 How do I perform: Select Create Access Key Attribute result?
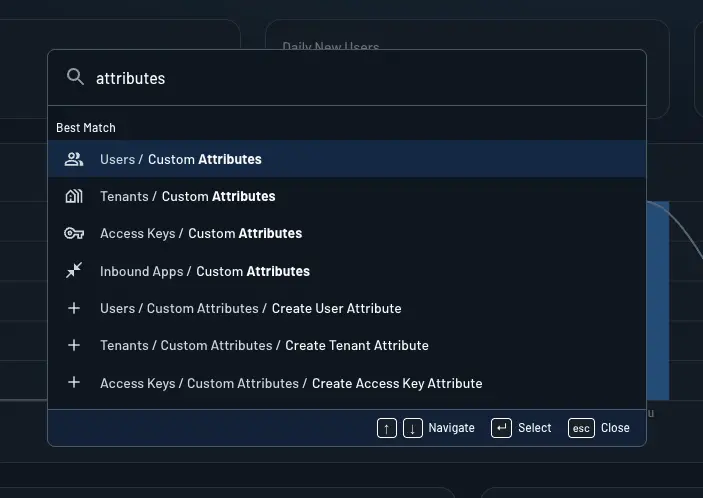click(347, 383)
